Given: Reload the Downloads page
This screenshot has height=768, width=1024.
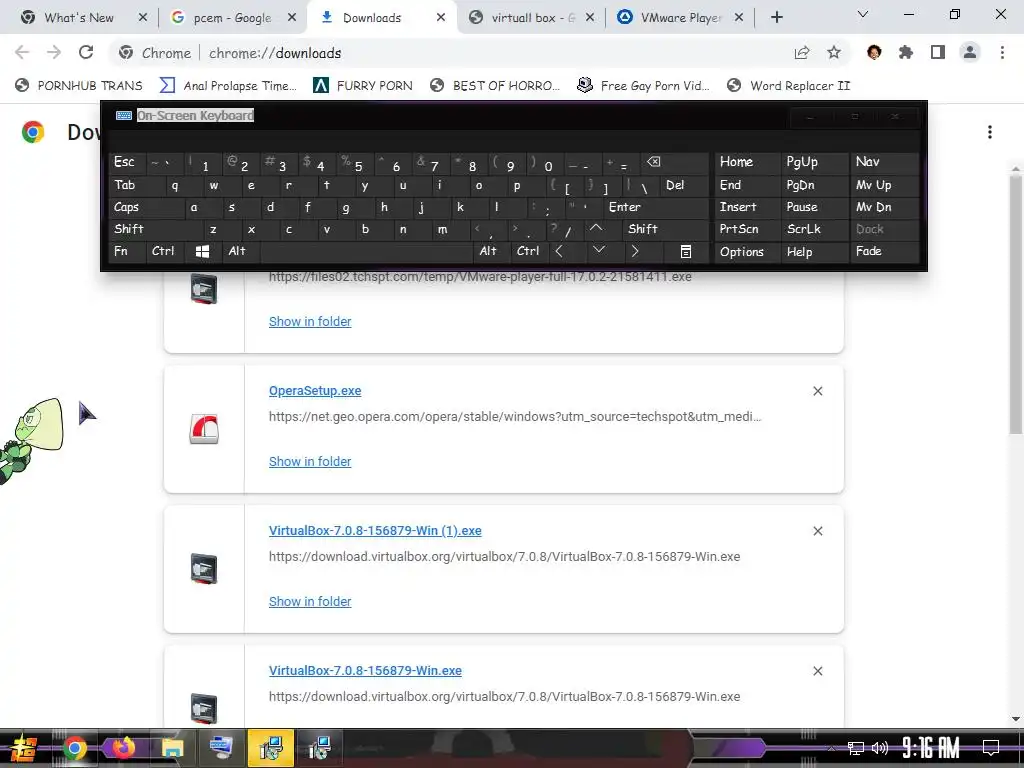Looking at the screenshot, I should pyautogui.click(x=86, y=52).
